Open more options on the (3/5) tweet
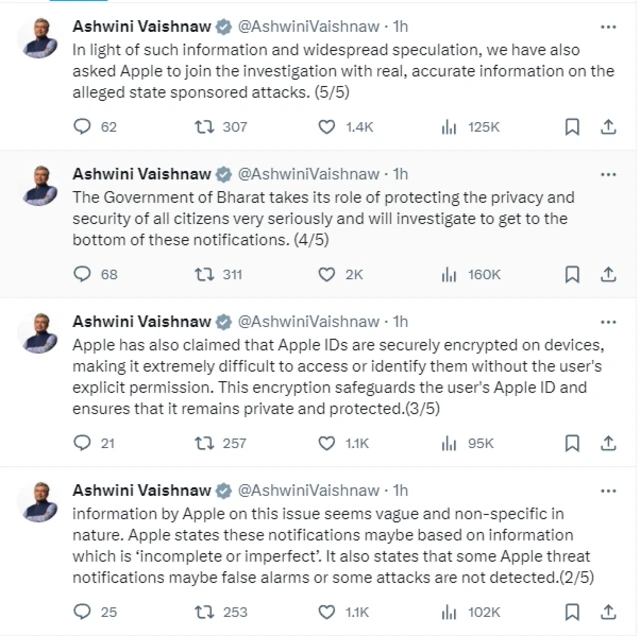640x636 pixels. (607, 321)
